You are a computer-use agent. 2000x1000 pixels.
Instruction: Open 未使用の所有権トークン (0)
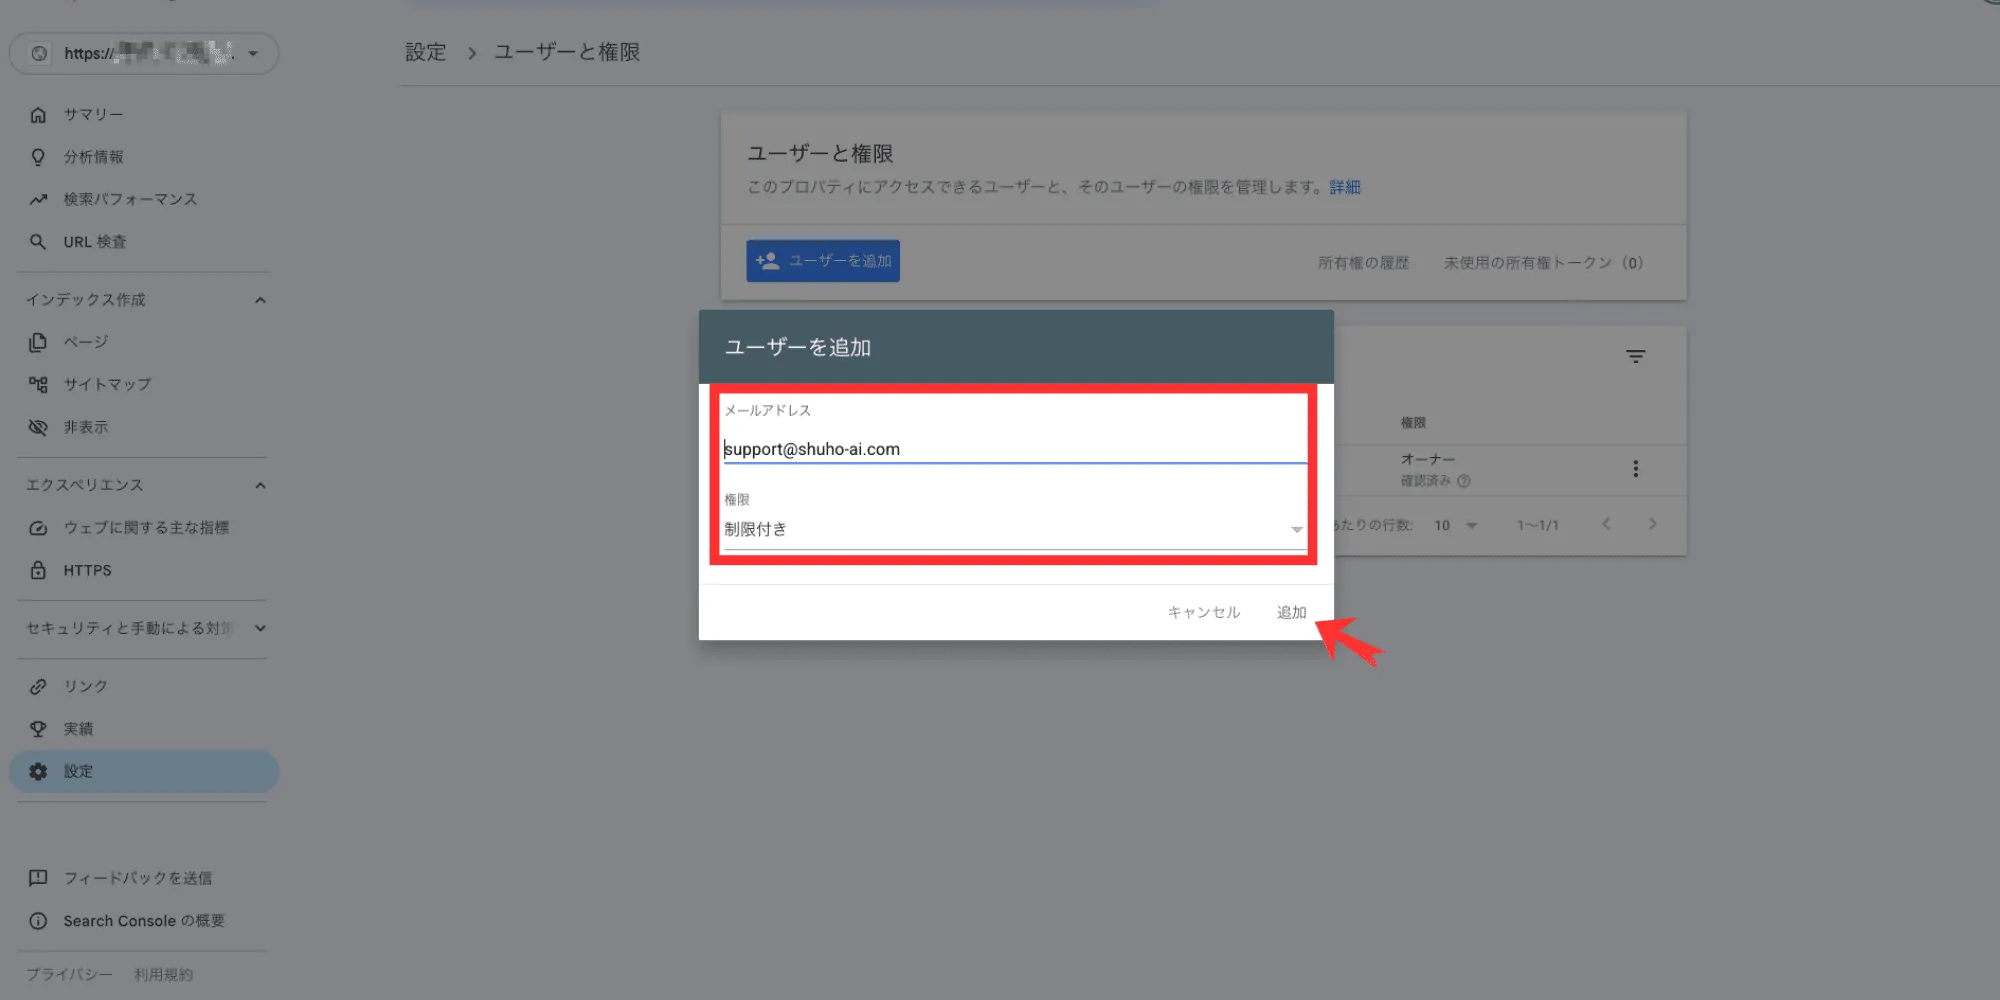[x=1543, y=263]
